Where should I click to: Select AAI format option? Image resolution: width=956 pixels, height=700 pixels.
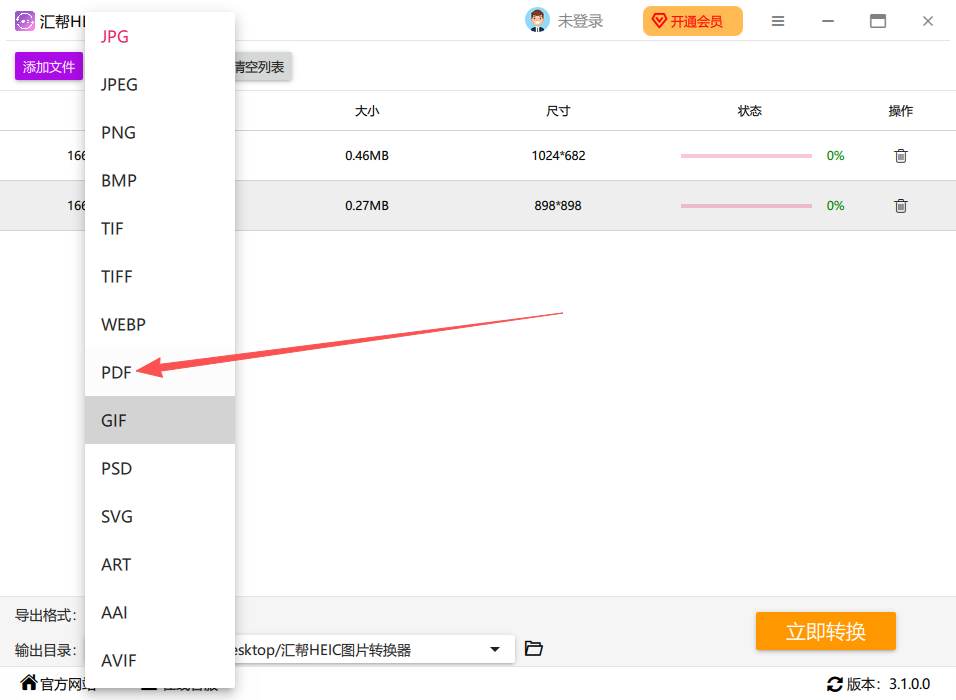click(160, 612)
